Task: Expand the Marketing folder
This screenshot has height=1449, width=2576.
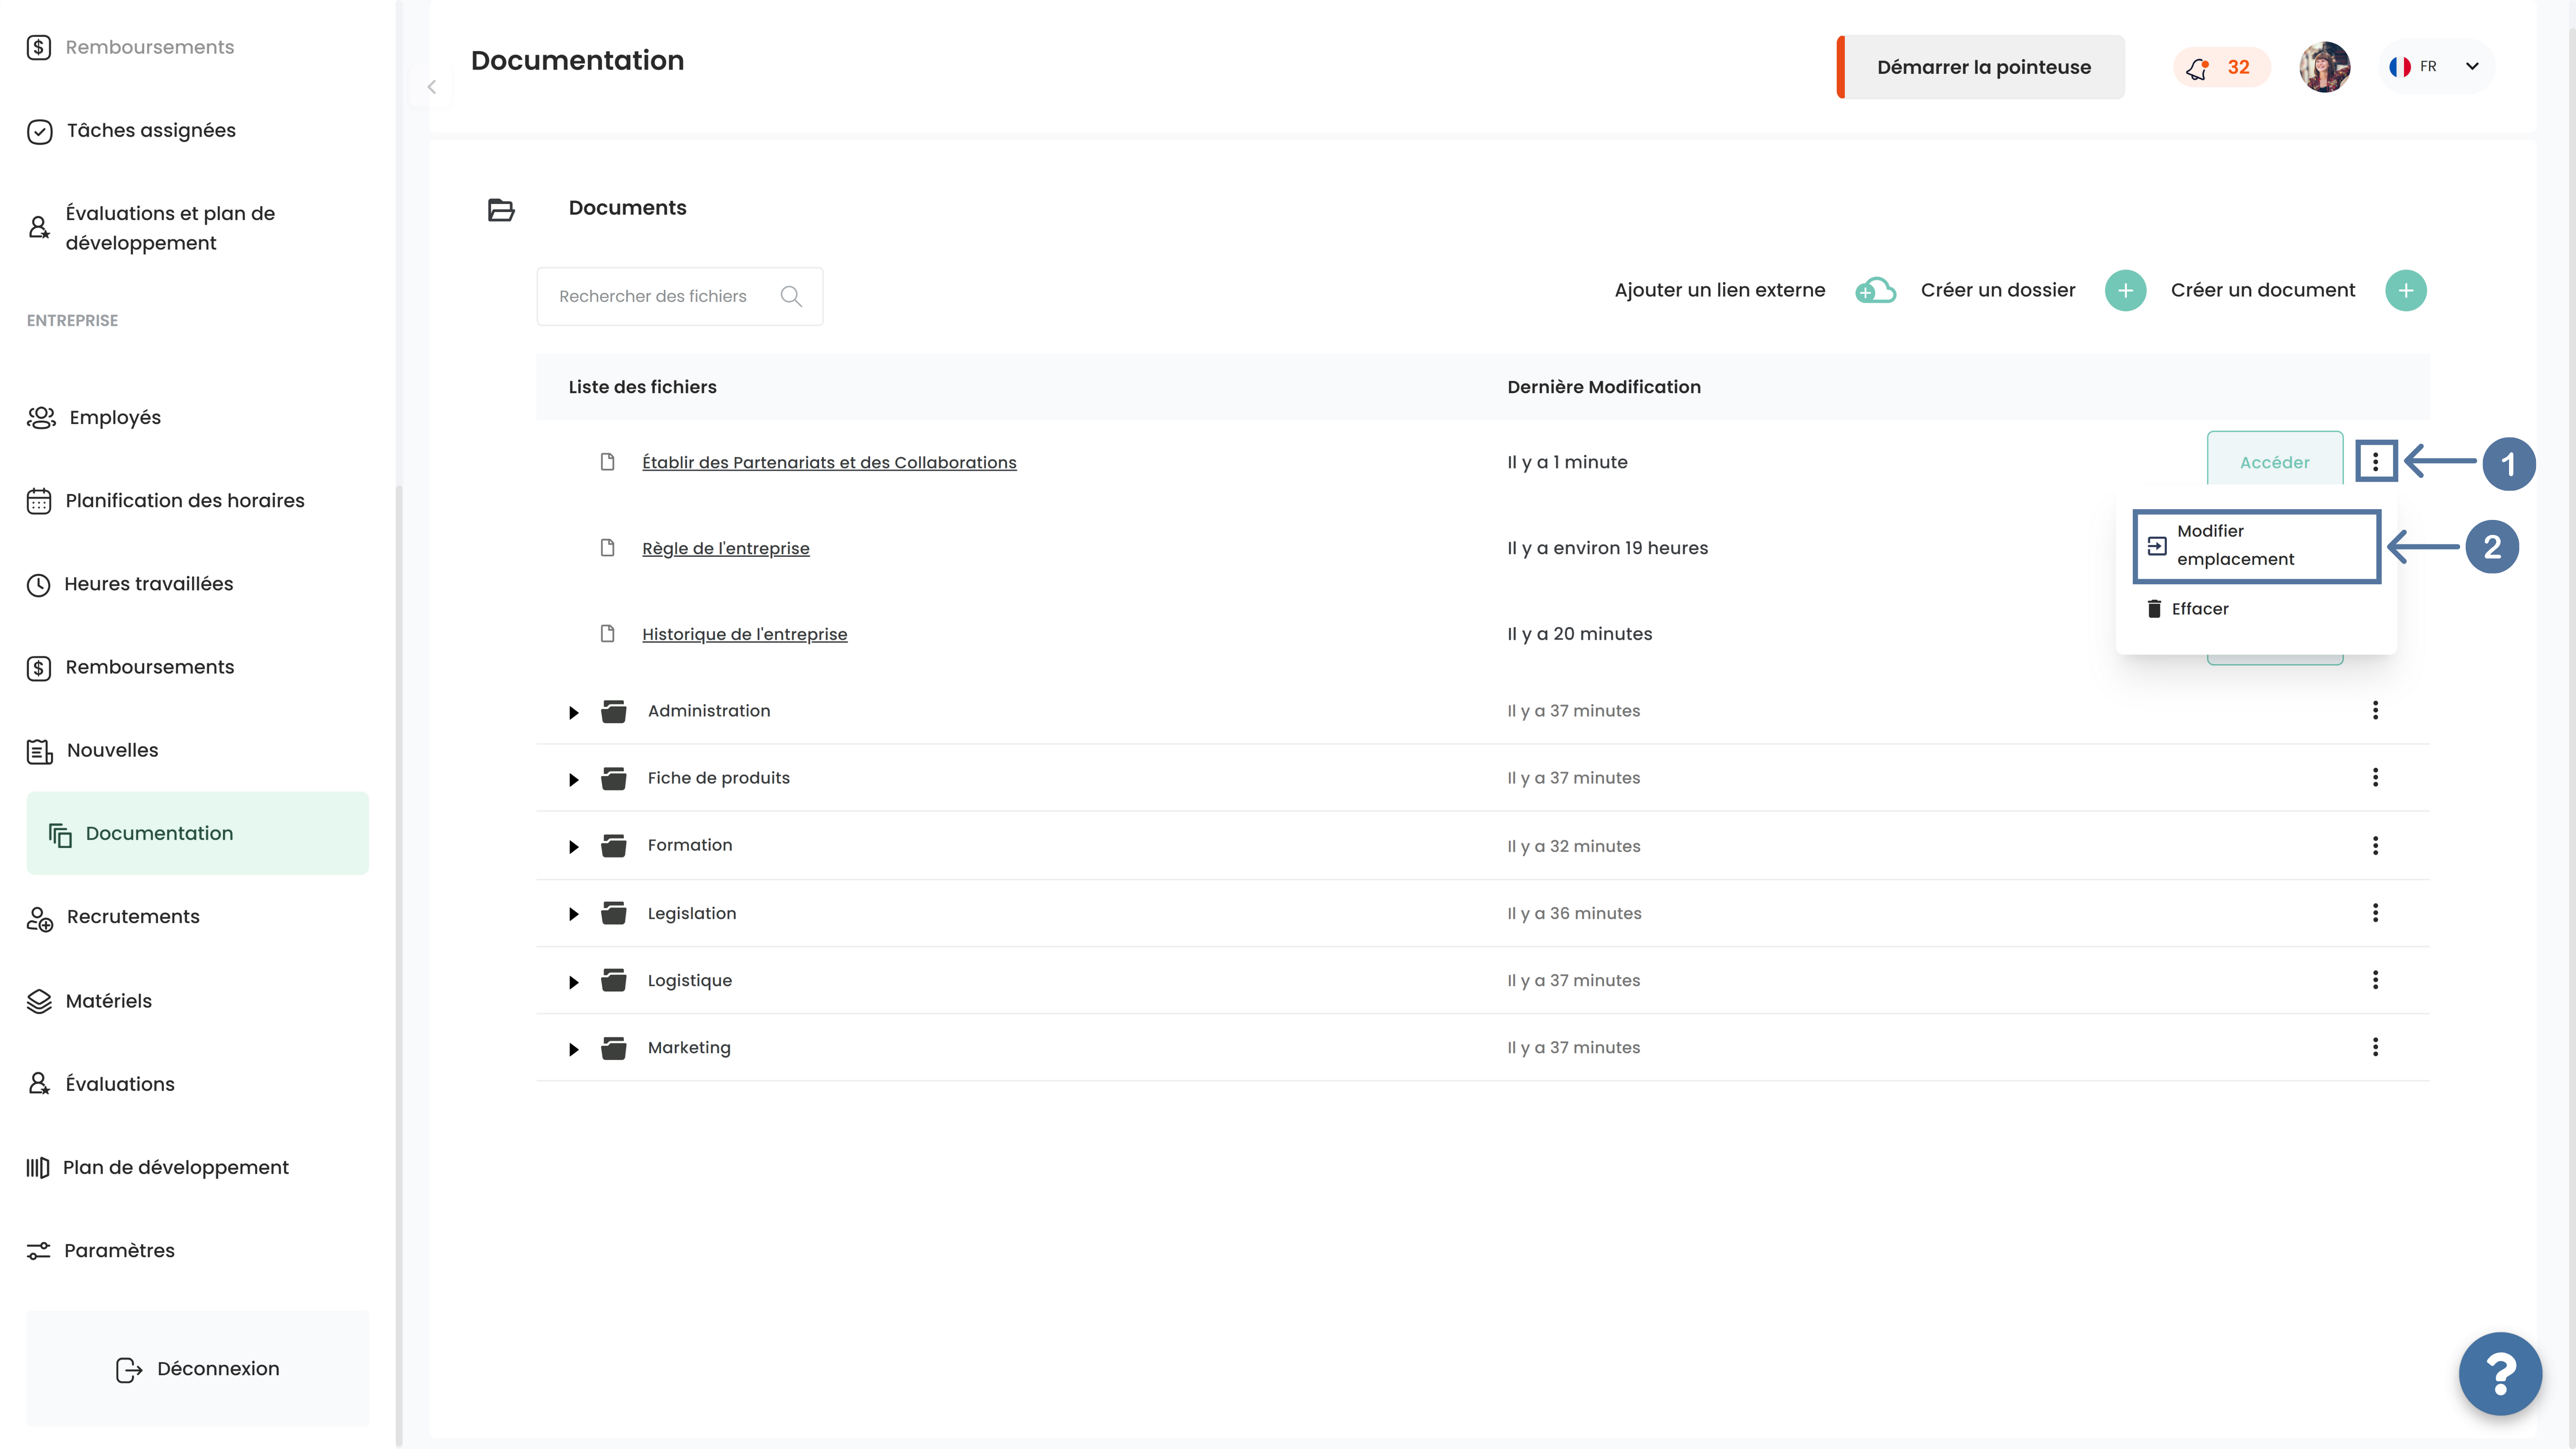Action: pos(573,1049)
